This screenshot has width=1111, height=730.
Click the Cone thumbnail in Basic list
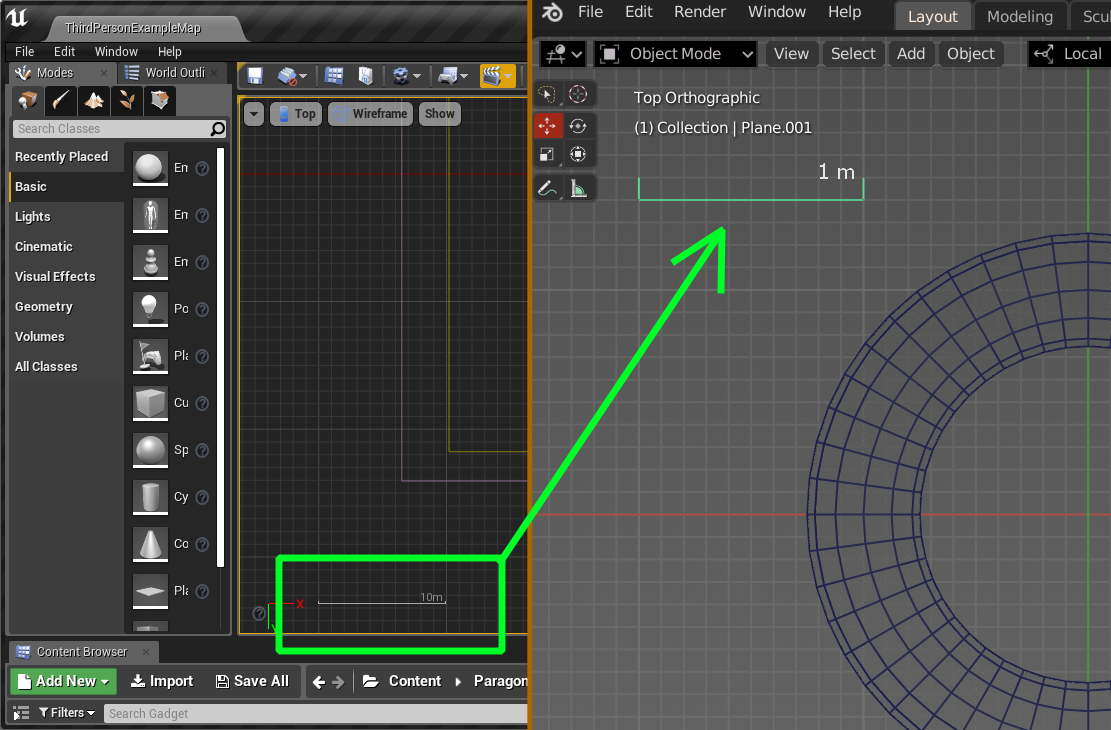click(x=150, y=544)
